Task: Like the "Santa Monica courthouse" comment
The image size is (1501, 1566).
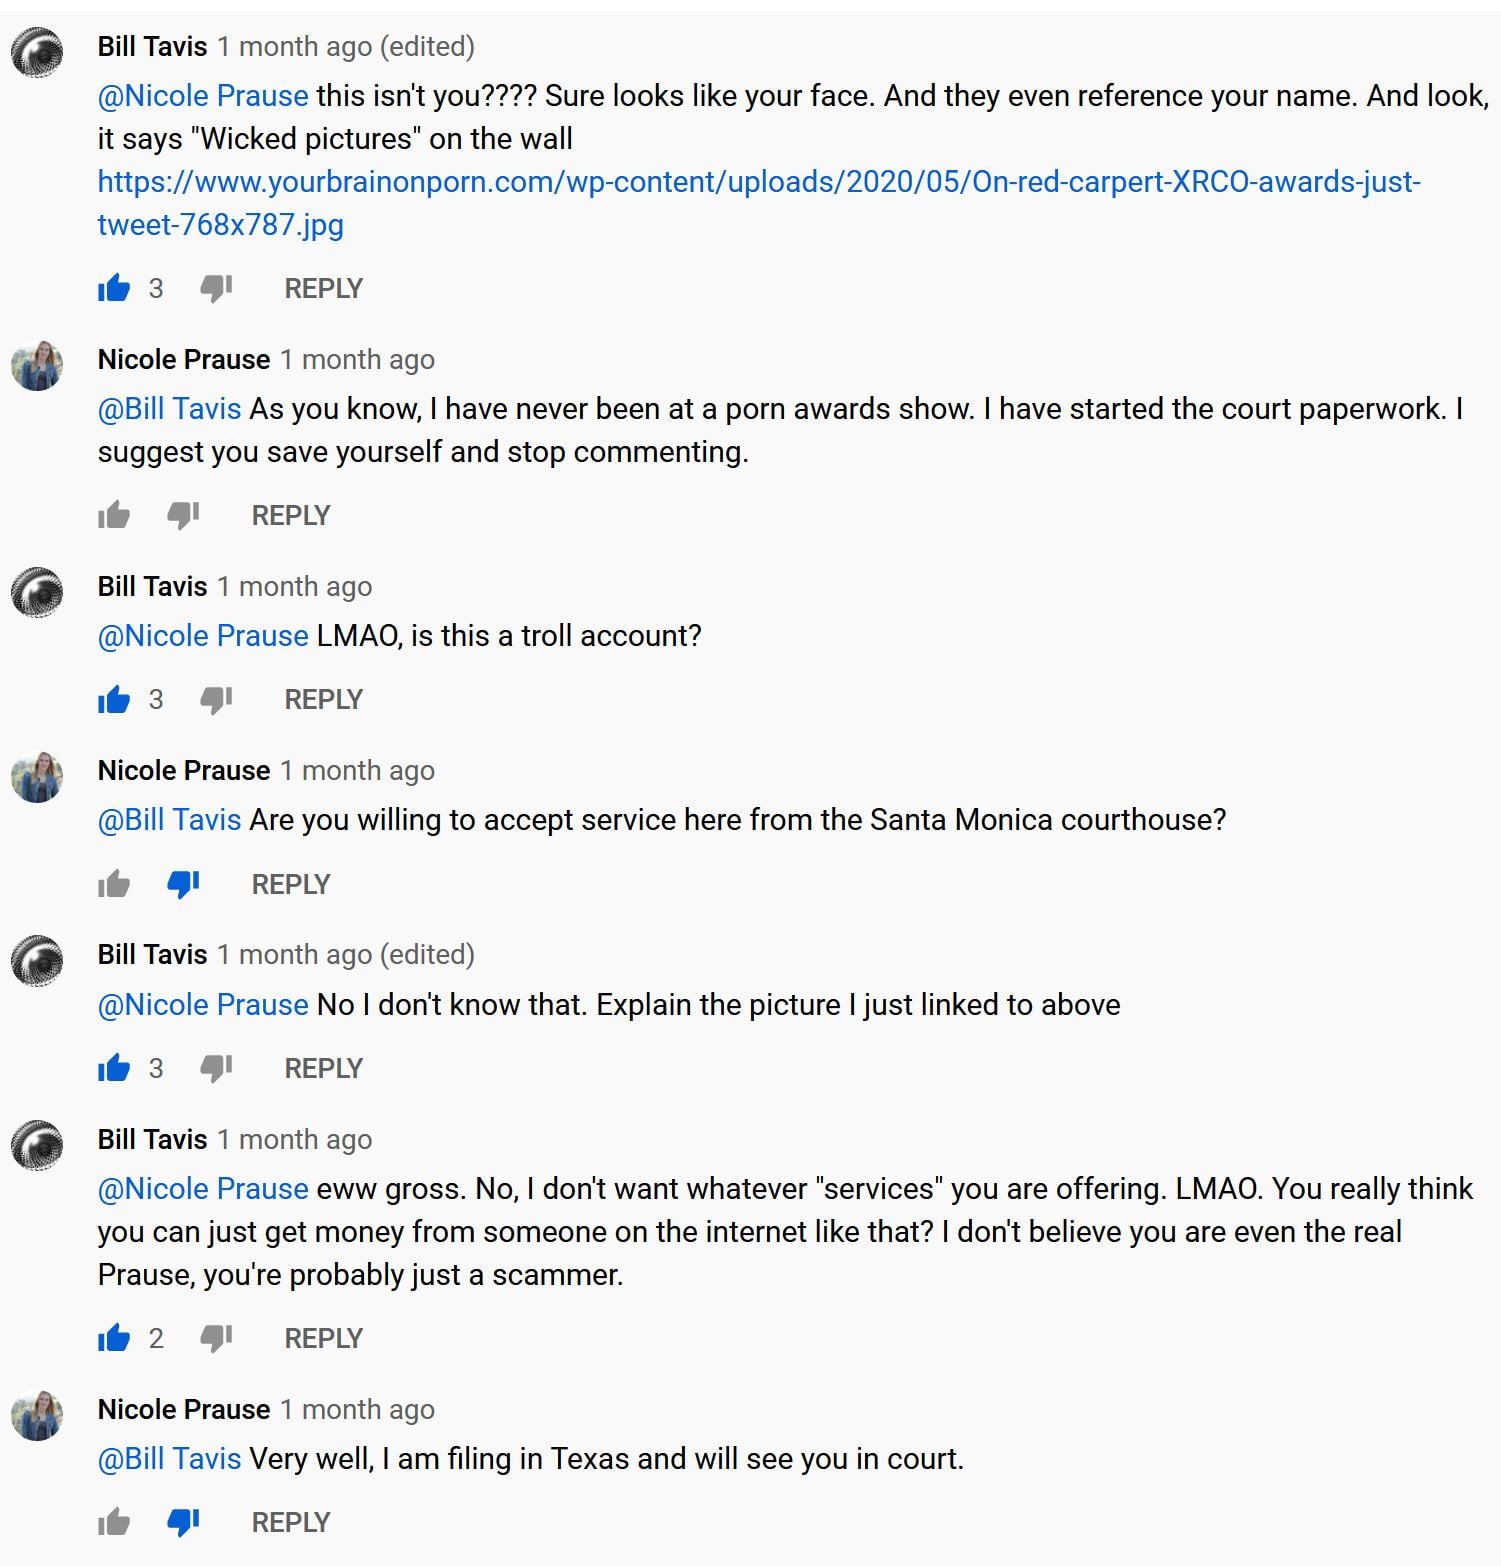Action: point(114,885)
